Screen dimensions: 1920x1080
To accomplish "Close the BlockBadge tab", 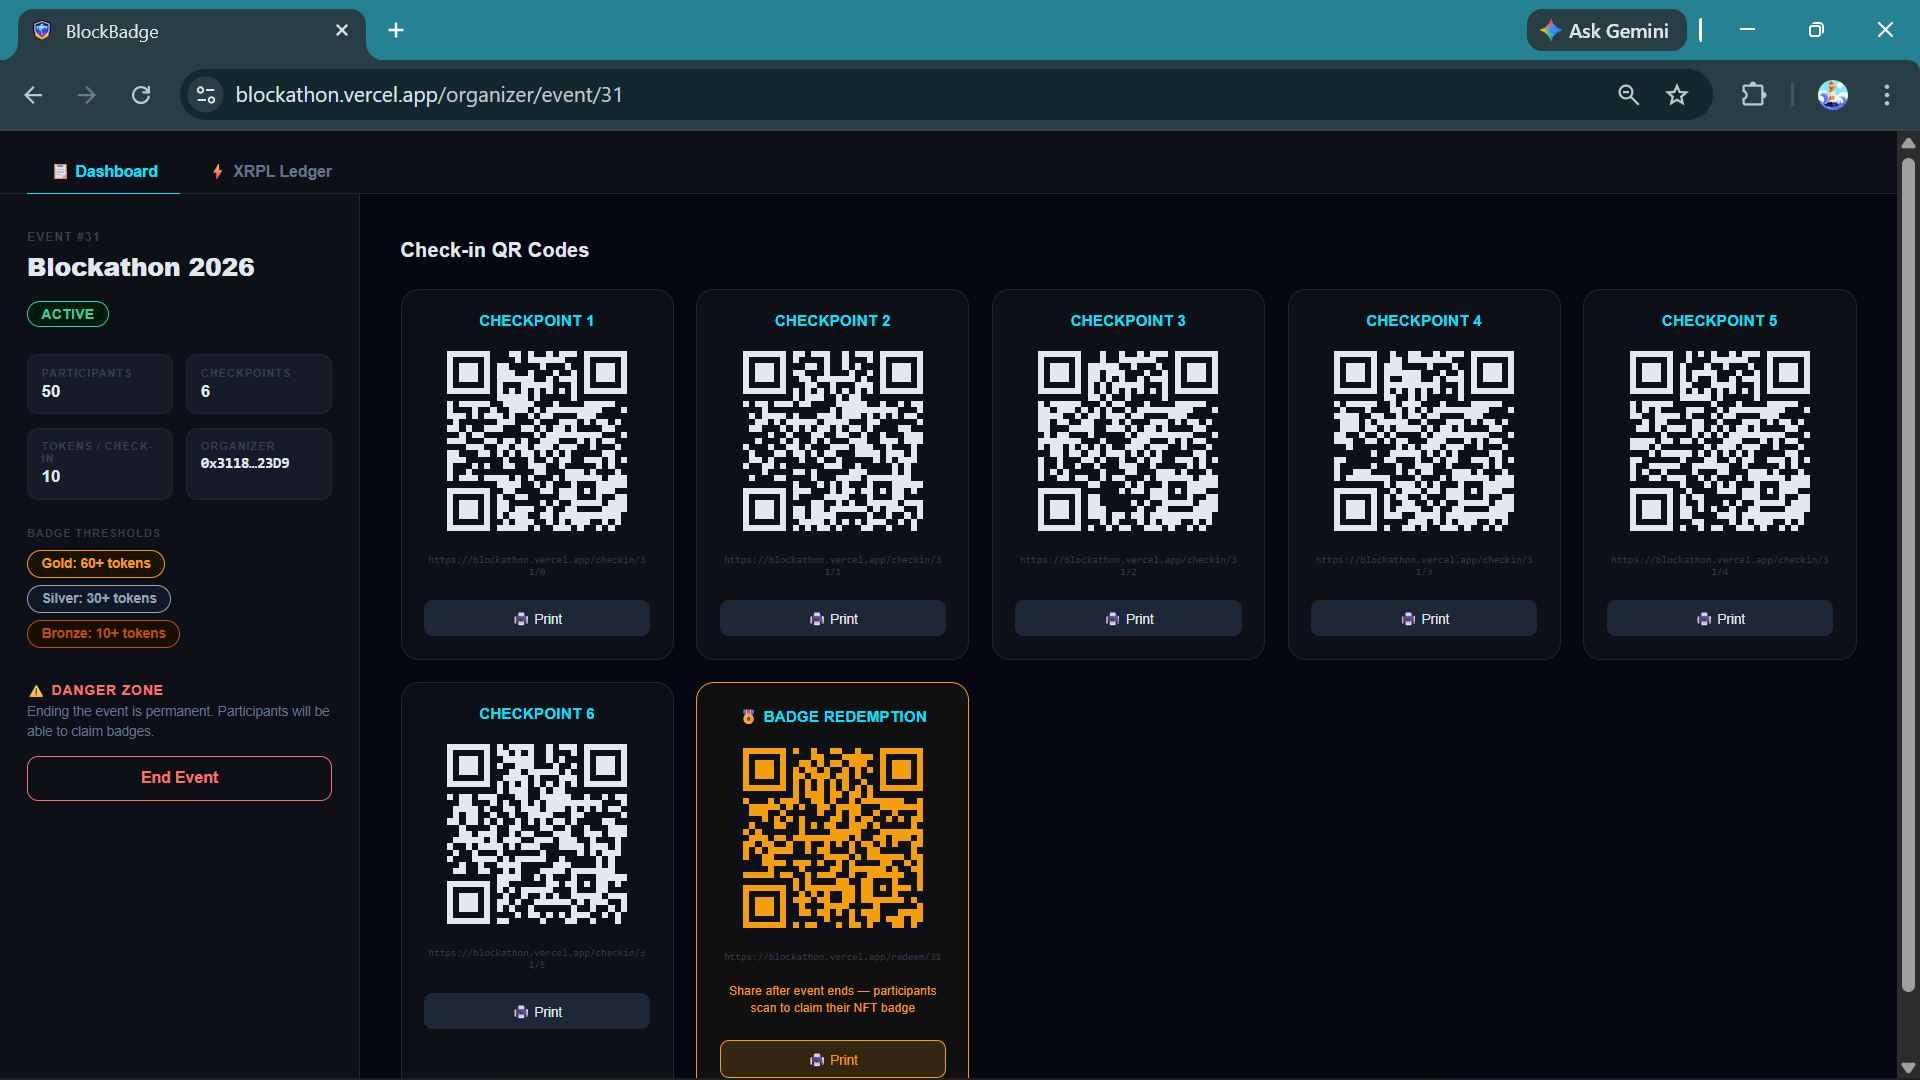I will coord(342,30).
